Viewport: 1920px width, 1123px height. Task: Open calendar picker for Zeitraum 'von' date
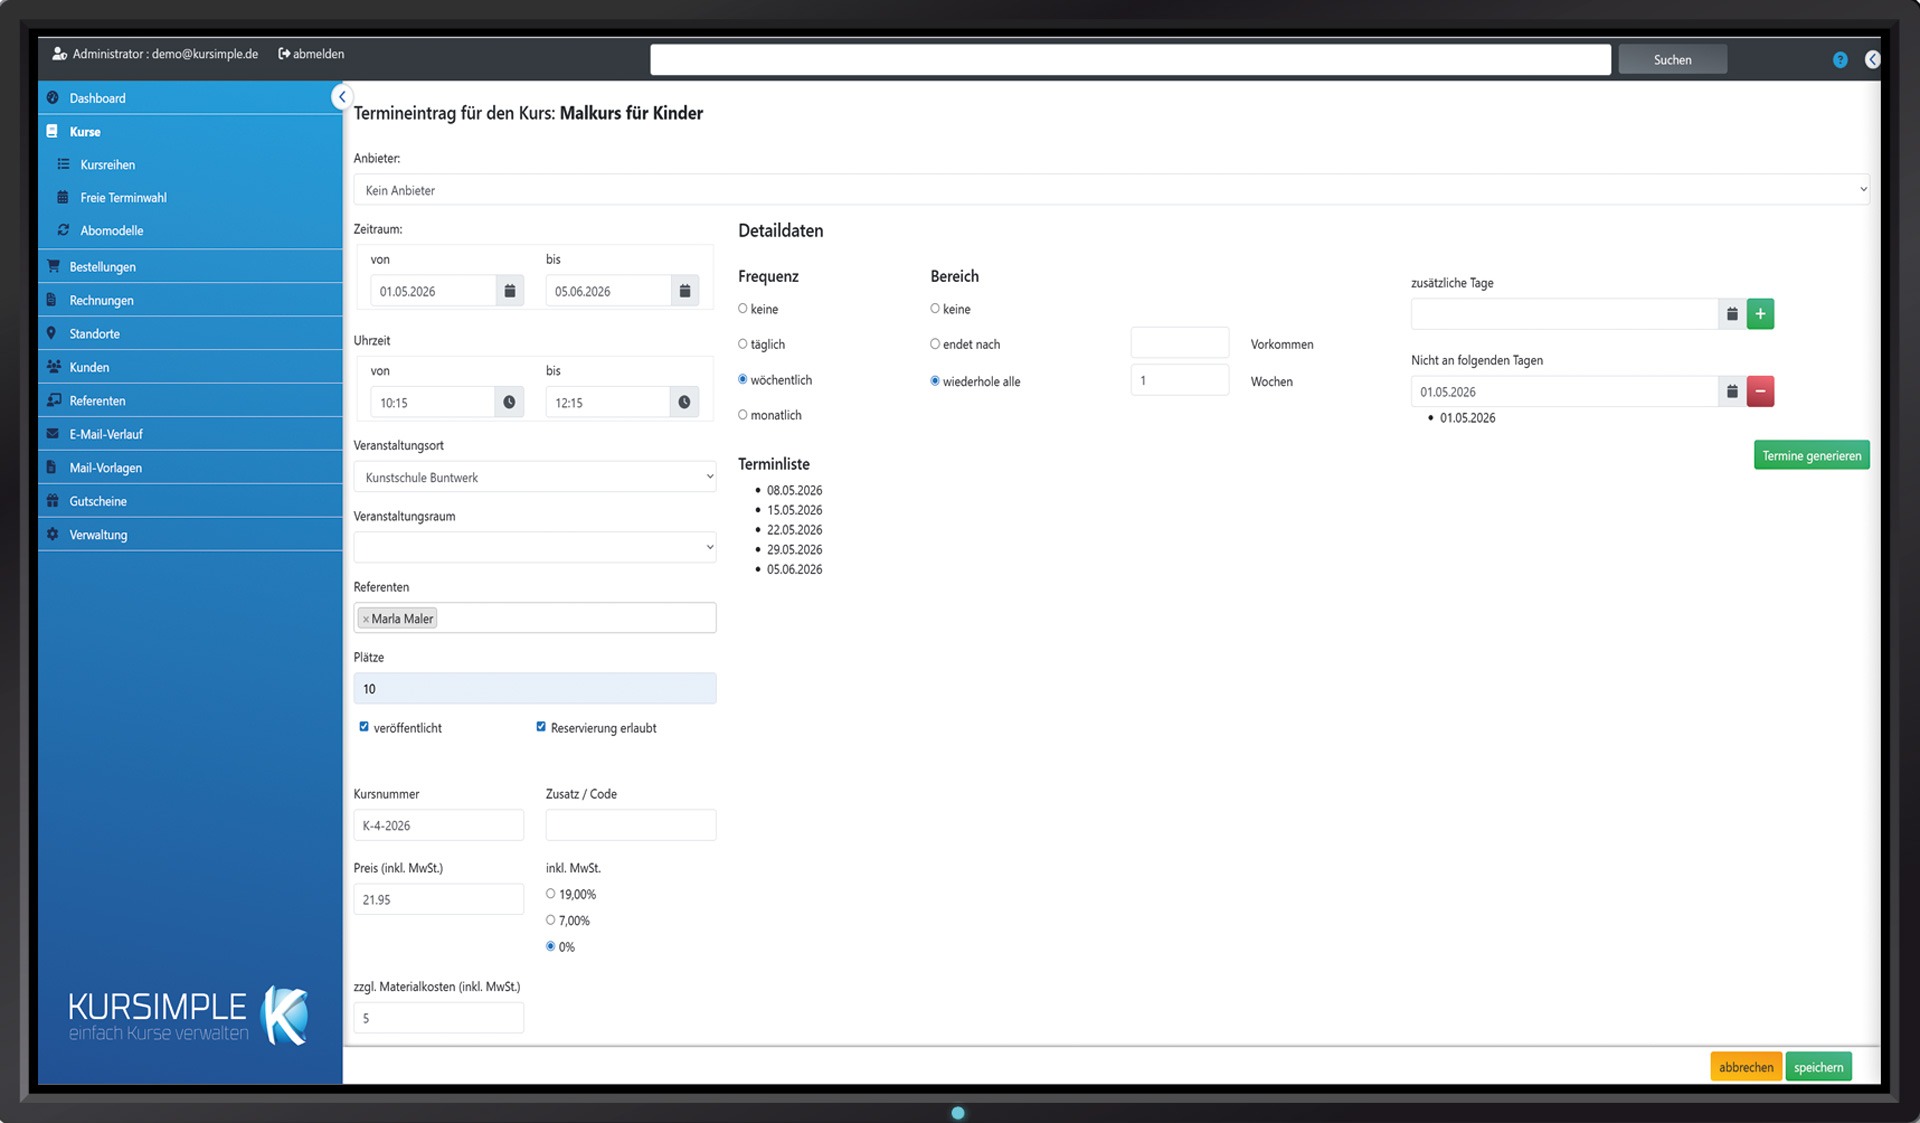coord(509,291)
